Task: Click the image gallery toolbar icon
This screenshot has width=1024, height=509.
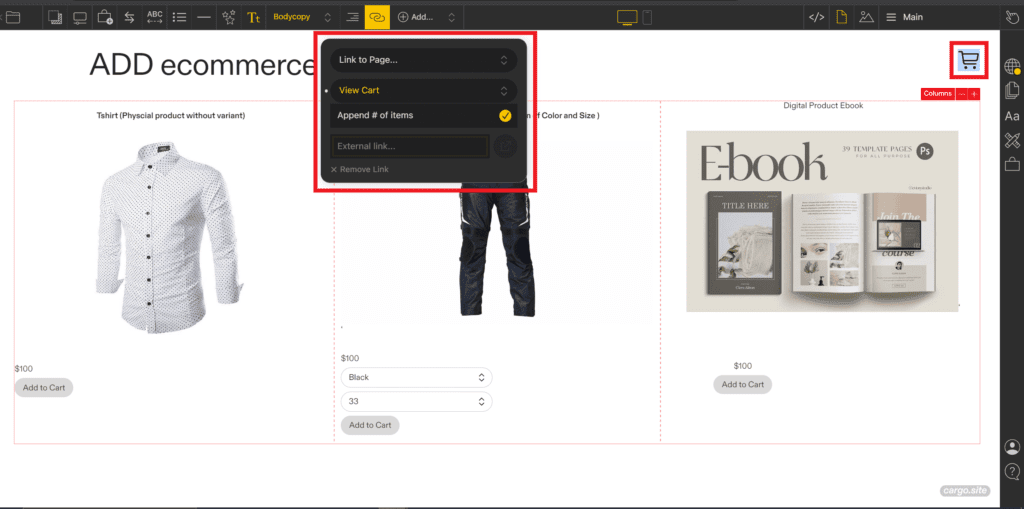Action: tap(56, 18)
